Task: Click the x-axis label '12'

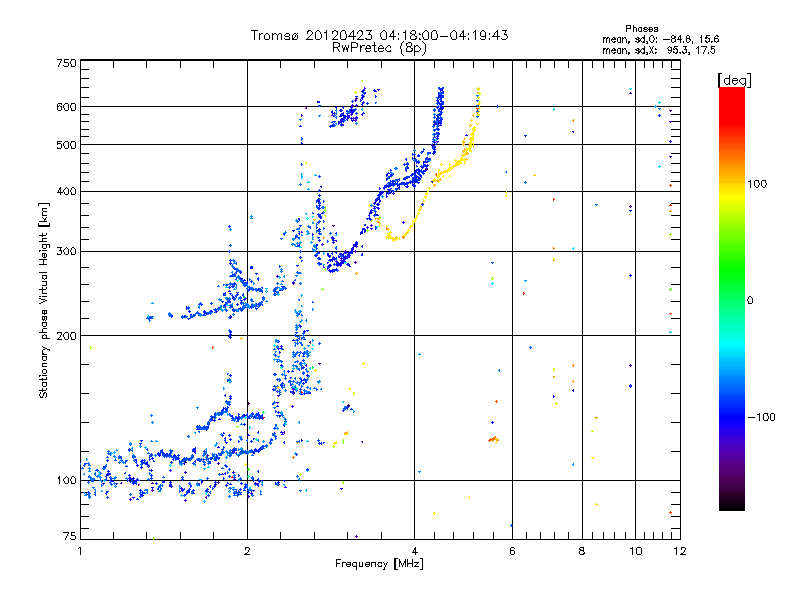Action: [x=680, y=551]
